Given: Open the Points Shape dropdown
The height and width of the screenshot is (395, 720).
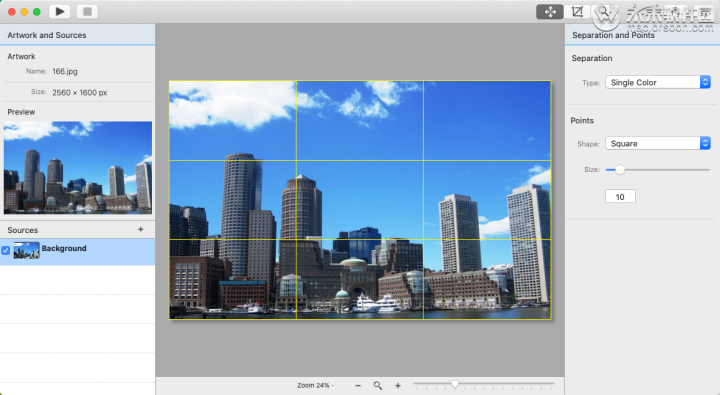Looking at the screenshot, I should tap(658, 143).
